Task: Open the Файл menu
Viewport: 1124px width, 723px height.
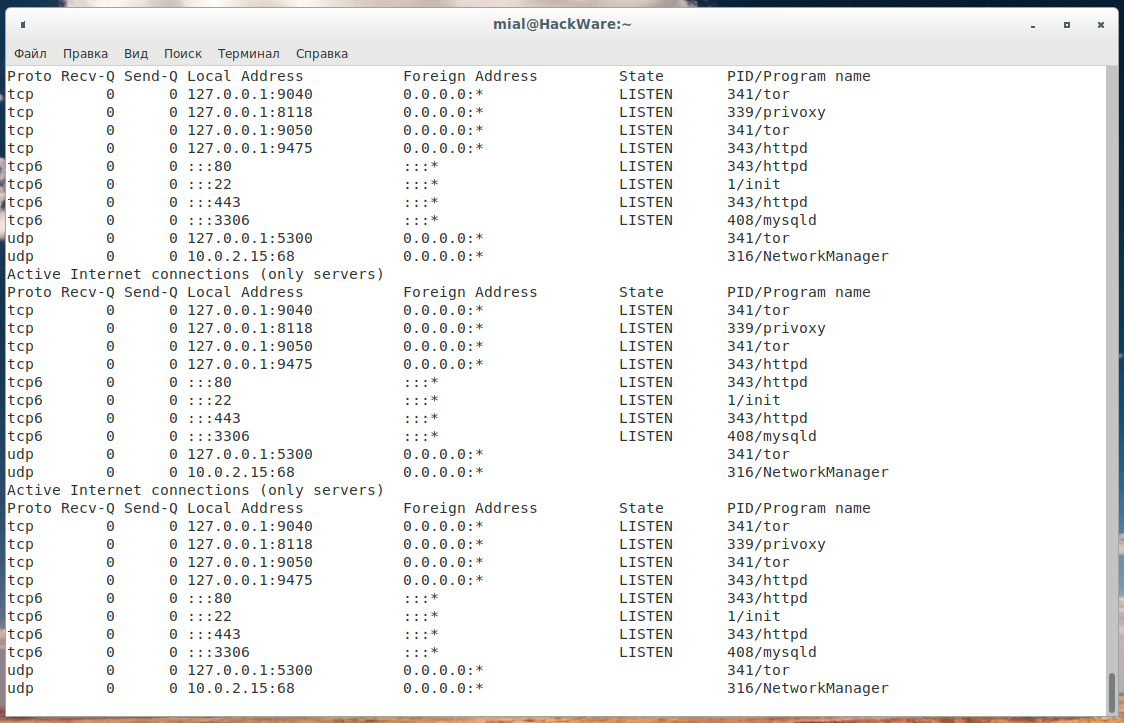Action: coord(30,53)
